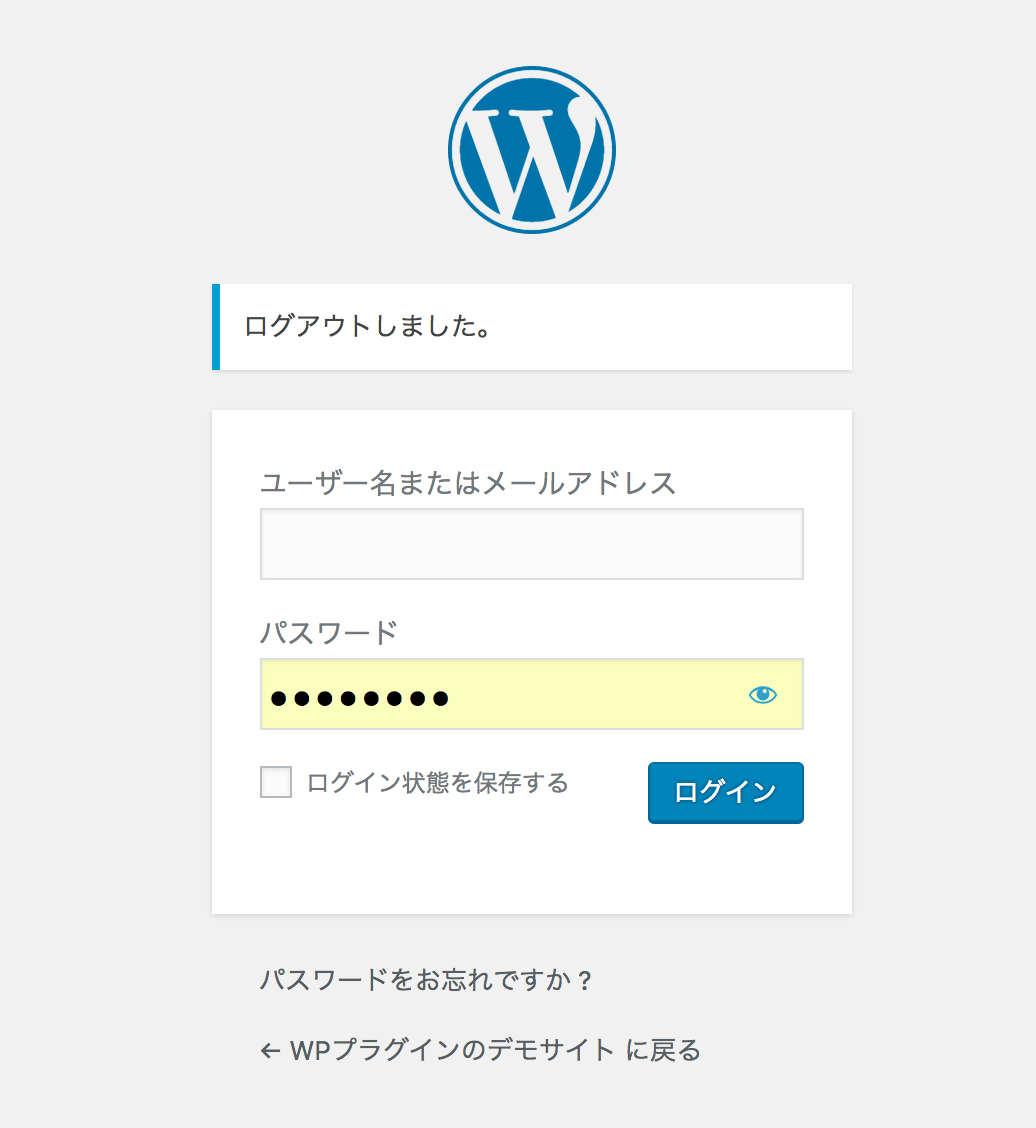Click the パスワード label above the field

point(329,633)
